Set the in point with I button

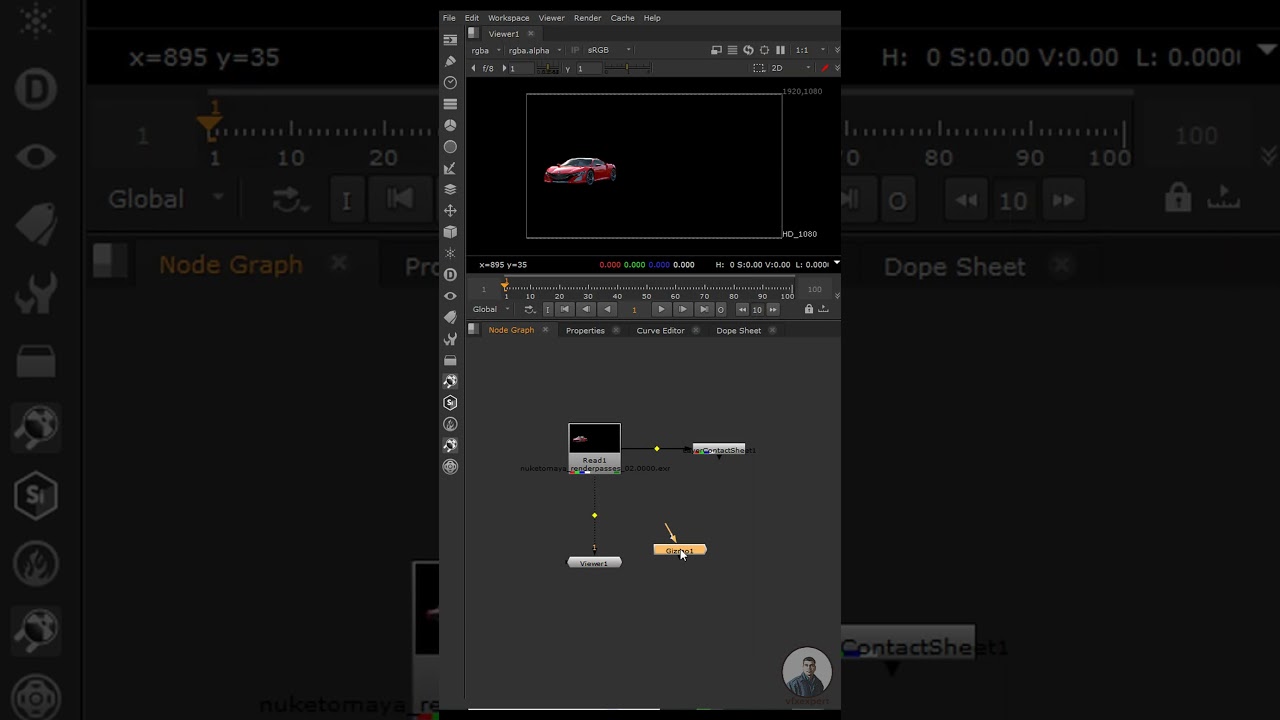pos(547,309)
